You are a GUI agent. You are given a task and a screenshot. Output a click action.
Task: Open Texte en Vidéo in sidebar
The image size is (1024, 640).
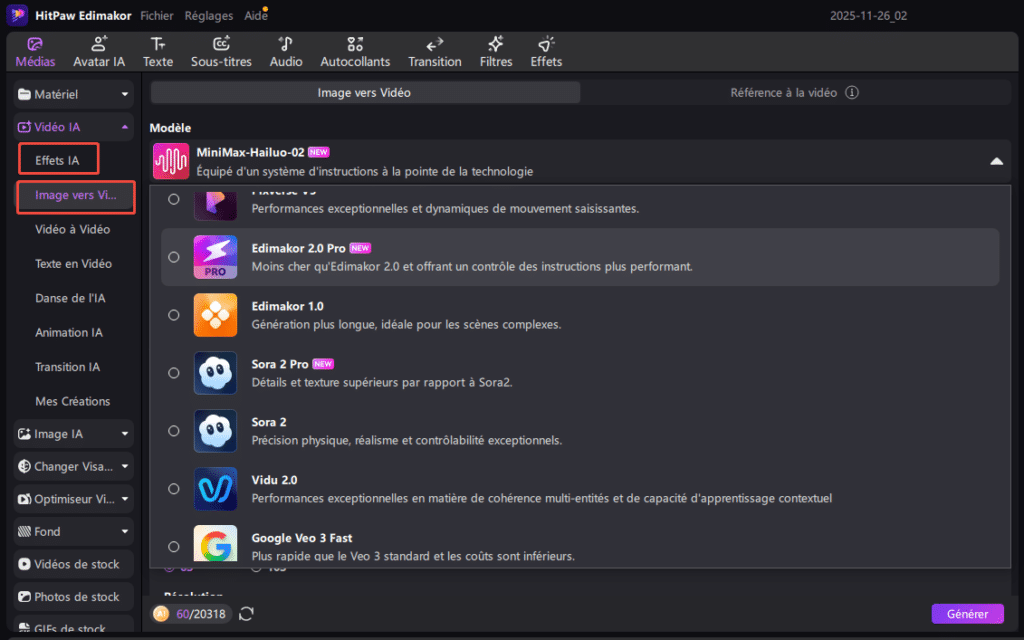tap(73, 264)
